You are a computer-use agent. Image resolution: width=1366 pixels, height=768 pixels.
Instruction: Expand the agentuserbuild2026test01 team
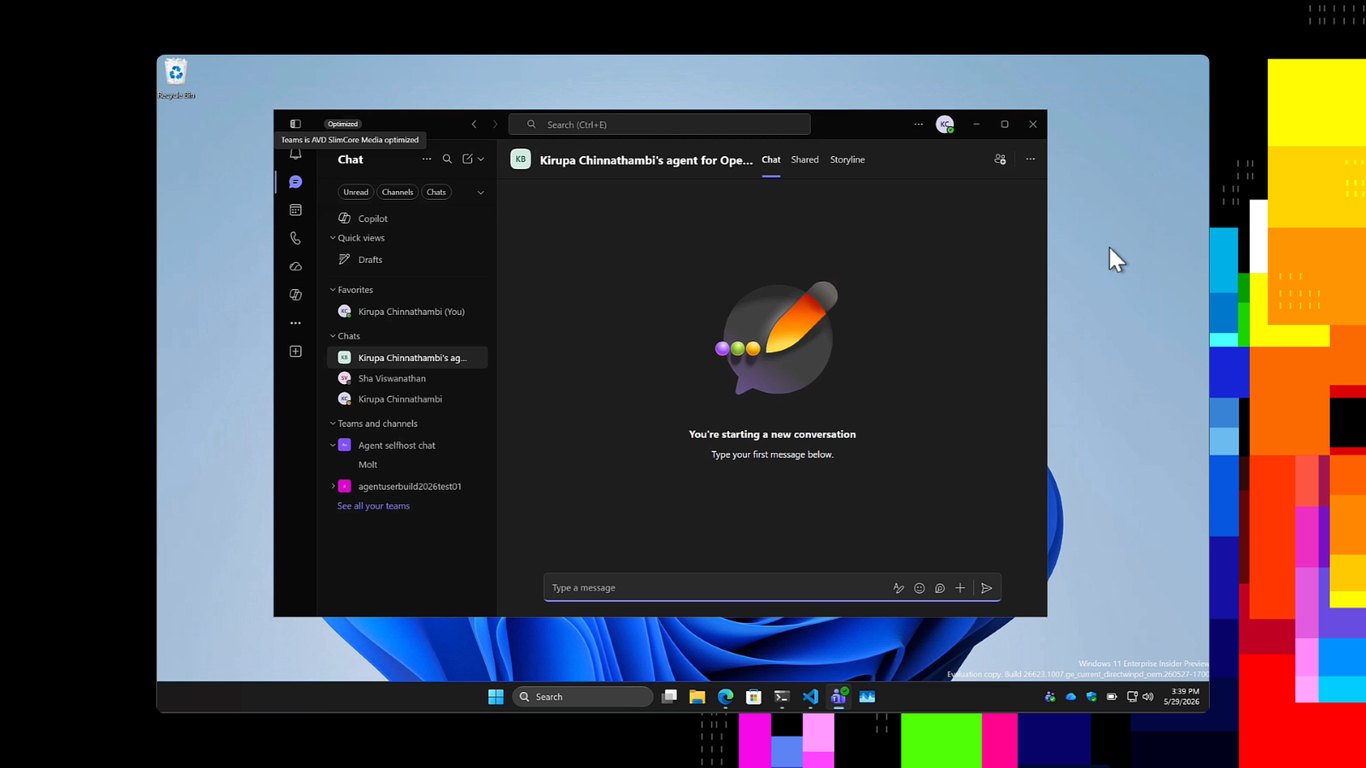333,486
